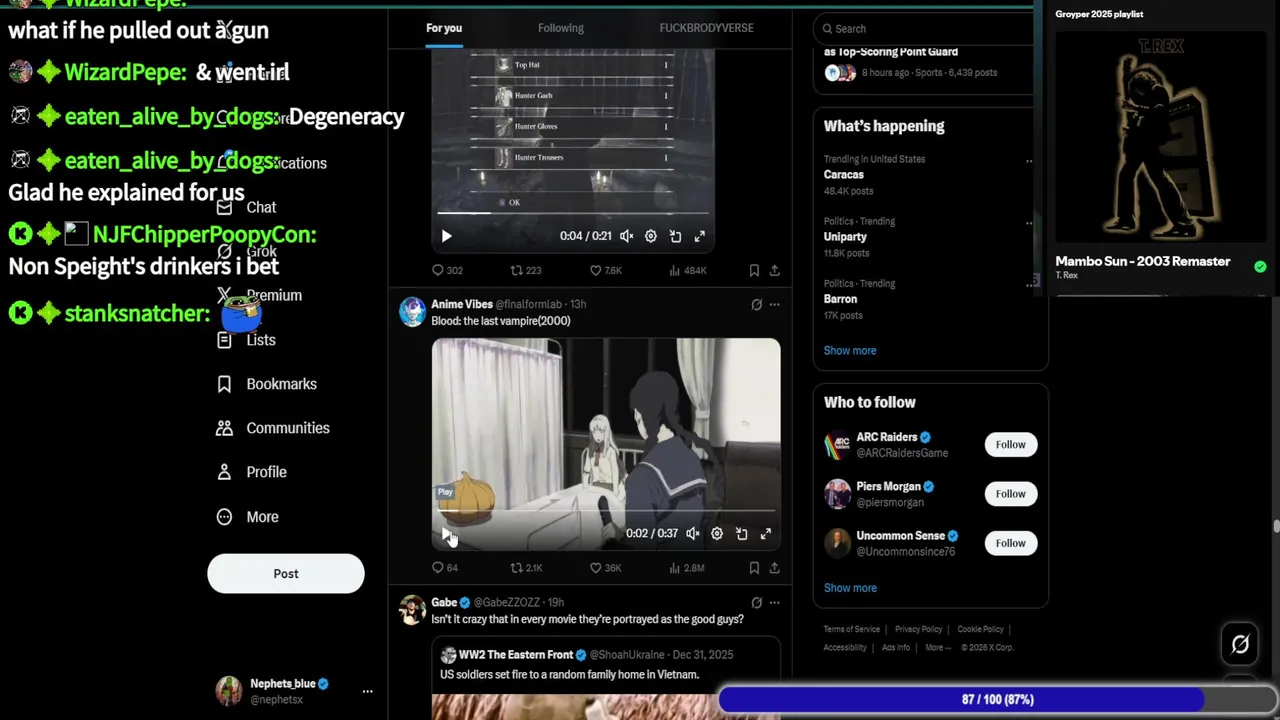
Task: Open the Terms of Service link
Action: 851,629
